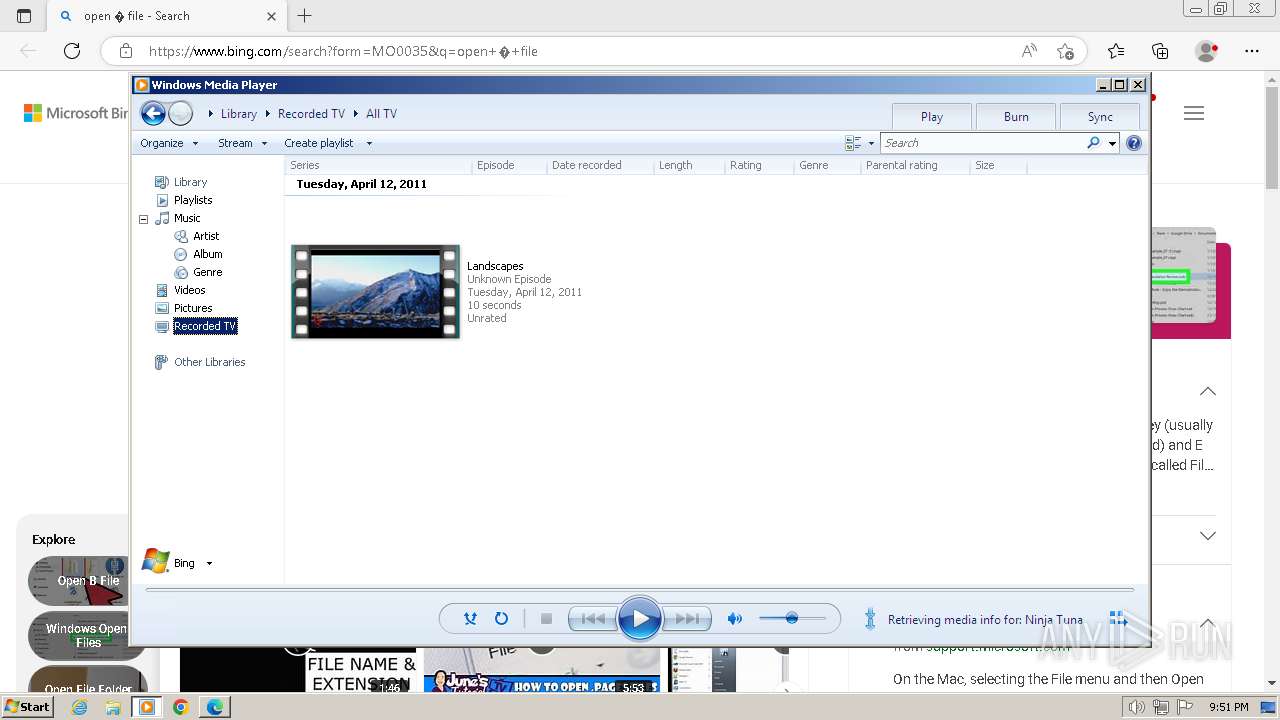Open Internet Explorer from the taskbar
This screenshot has width=1280, height=720.
(x=79, y=707)
